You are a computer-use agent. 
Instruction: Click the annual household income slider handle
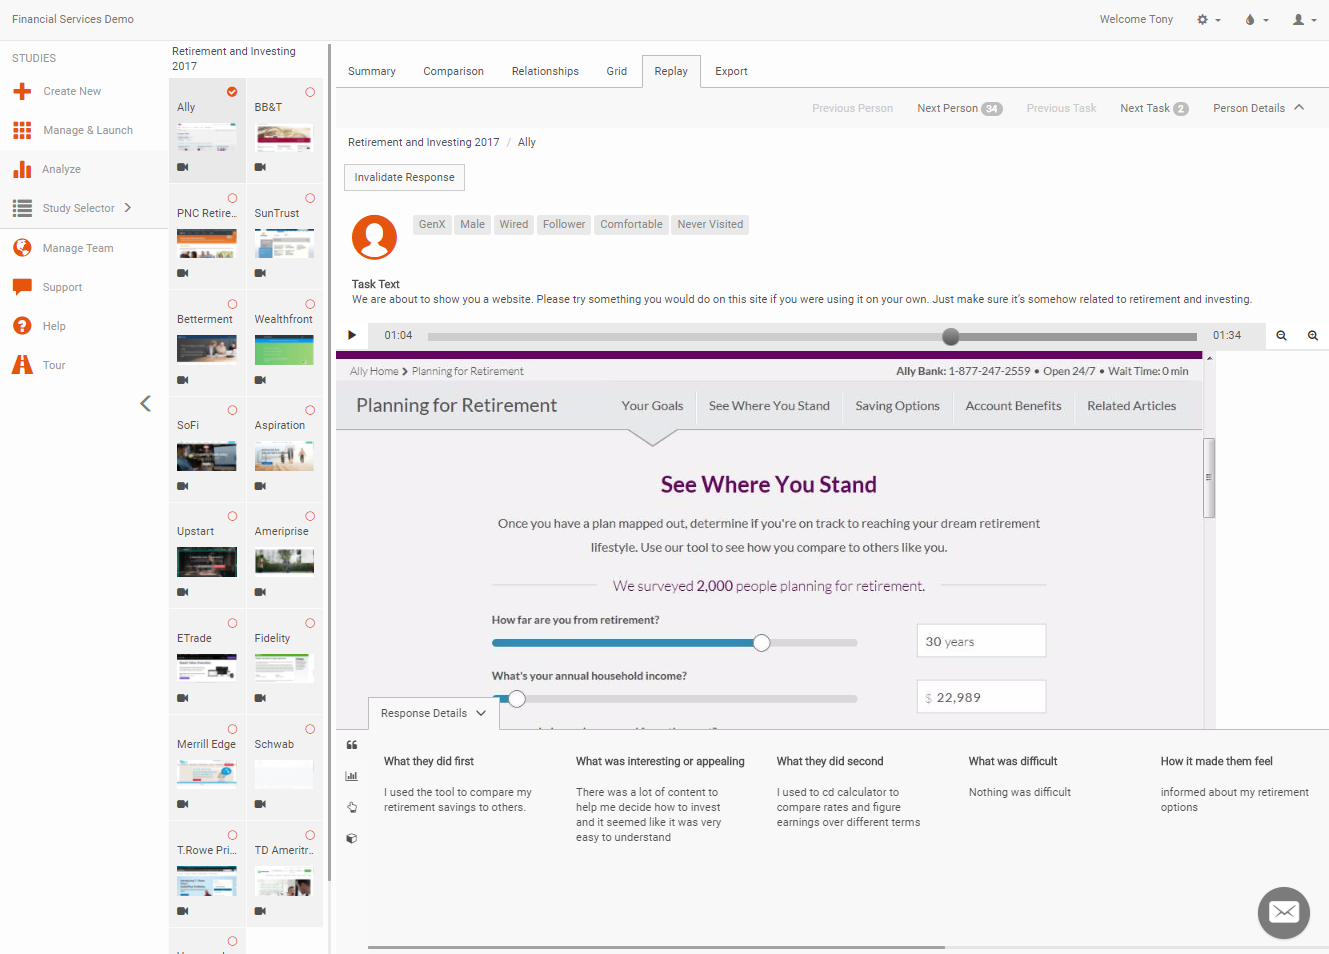tap(517, 699)
